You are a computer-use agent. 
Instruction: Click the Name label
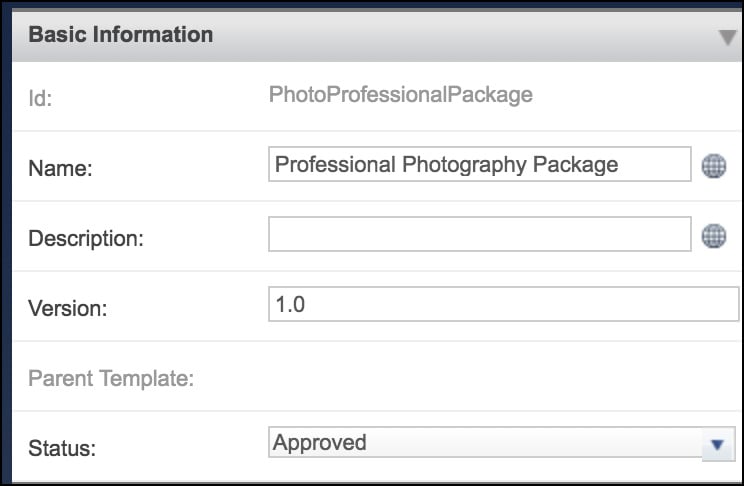click(60, 168)
